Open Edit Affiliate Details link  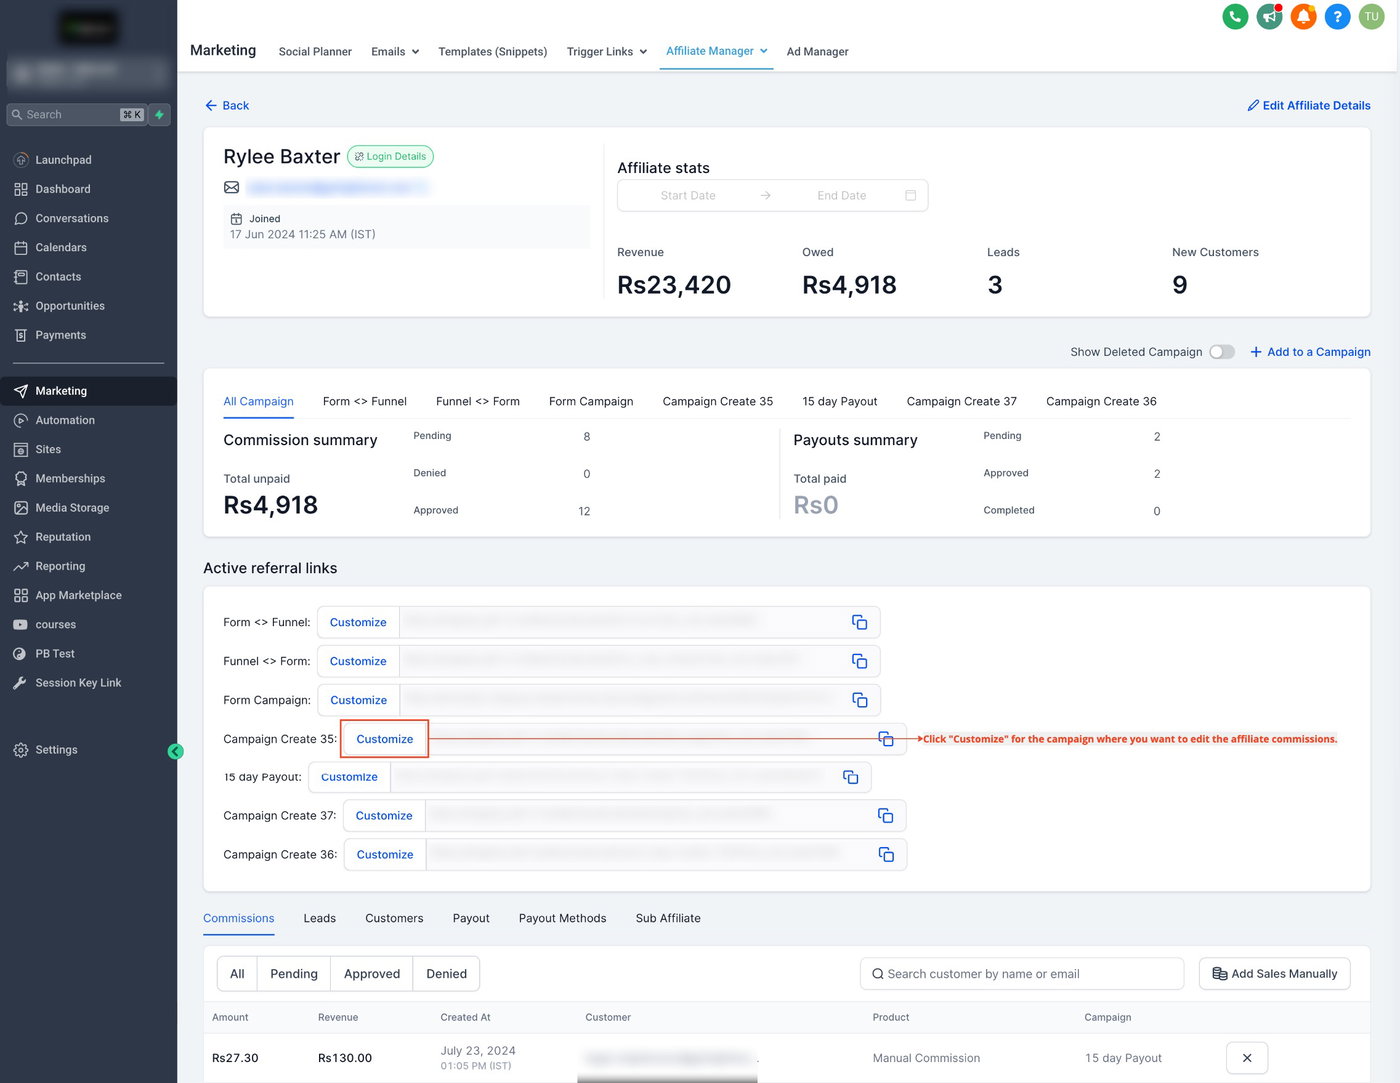(1308, 105)
